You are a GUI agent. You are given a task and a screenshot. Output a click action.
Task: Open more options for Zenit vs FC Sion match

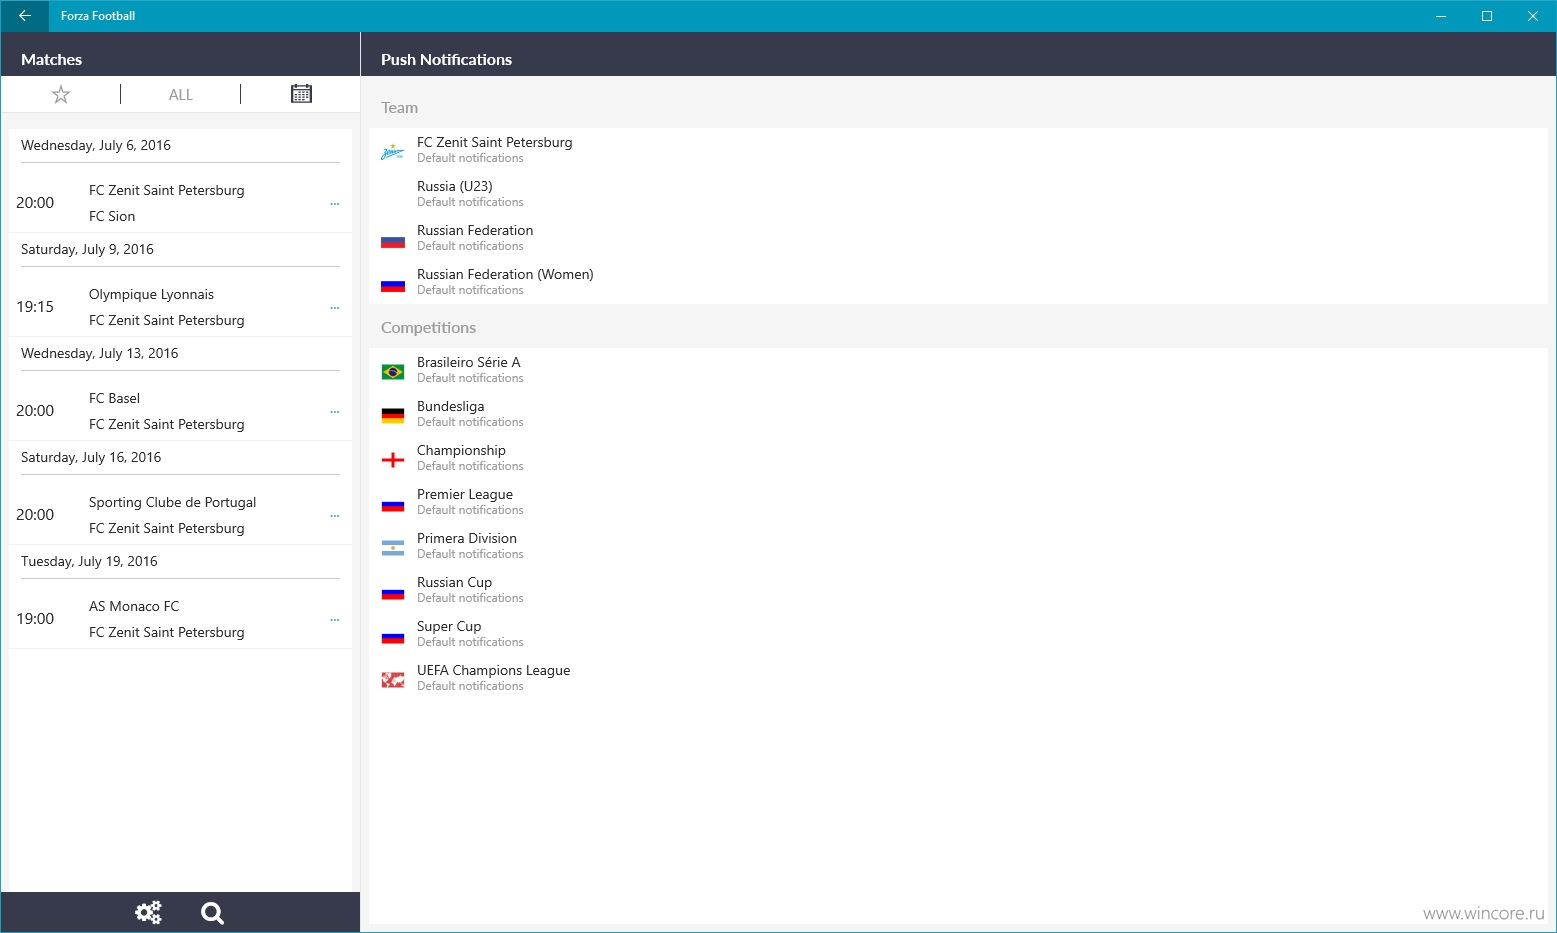[x=335, y=204]
